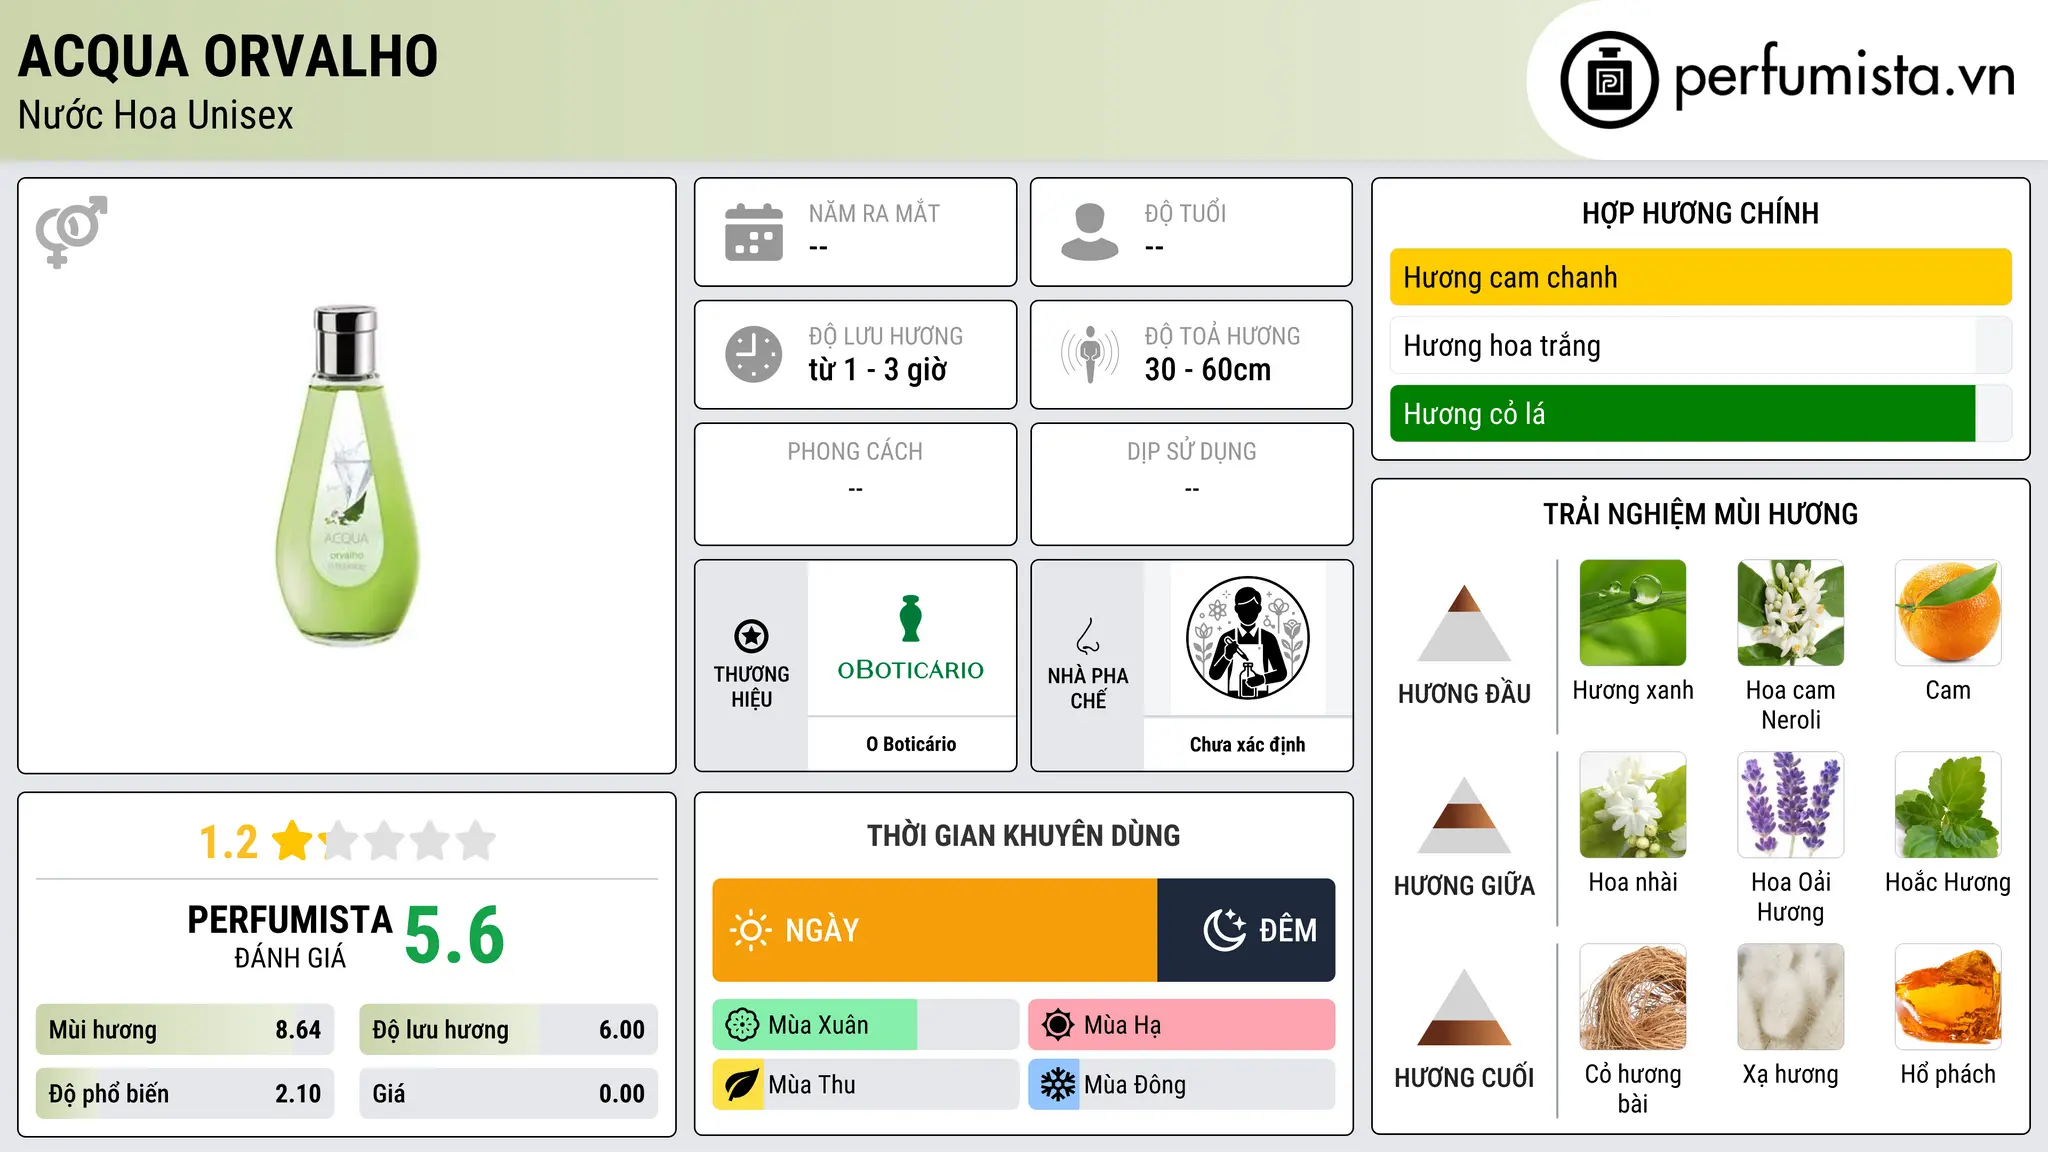This screenshot has width=2048, height=1152.
Task: Click the clock icon beside Độ lưu hương
Action: pyautogui.click(x=754, y=354)
